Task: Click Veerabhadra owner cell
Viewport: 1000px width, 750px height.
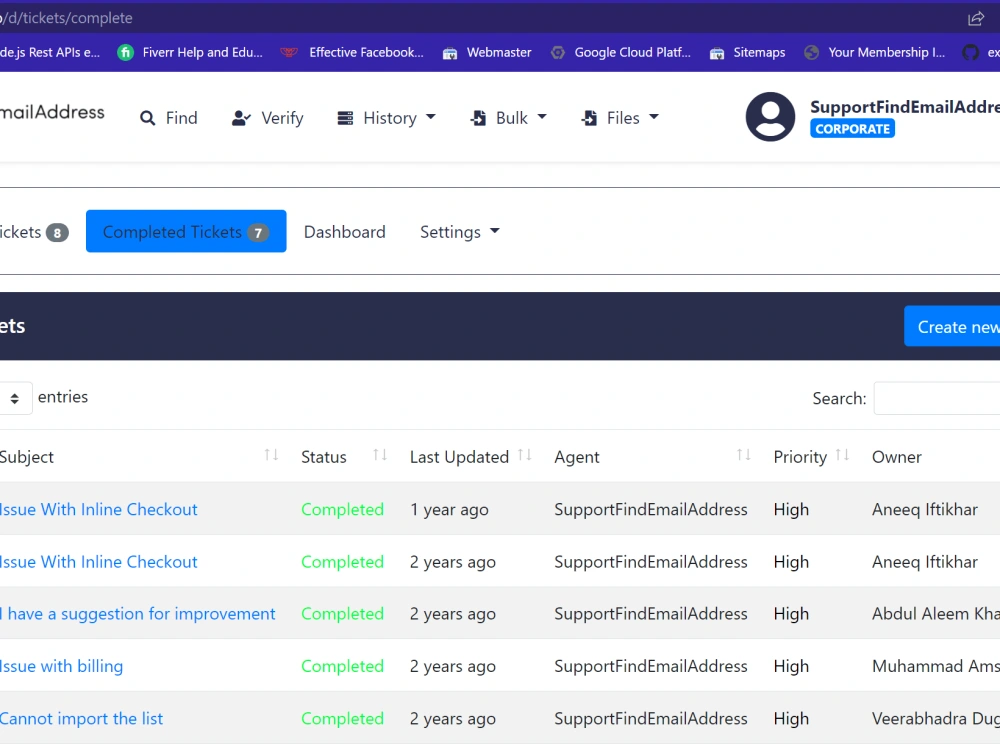Action: point(936,719)
